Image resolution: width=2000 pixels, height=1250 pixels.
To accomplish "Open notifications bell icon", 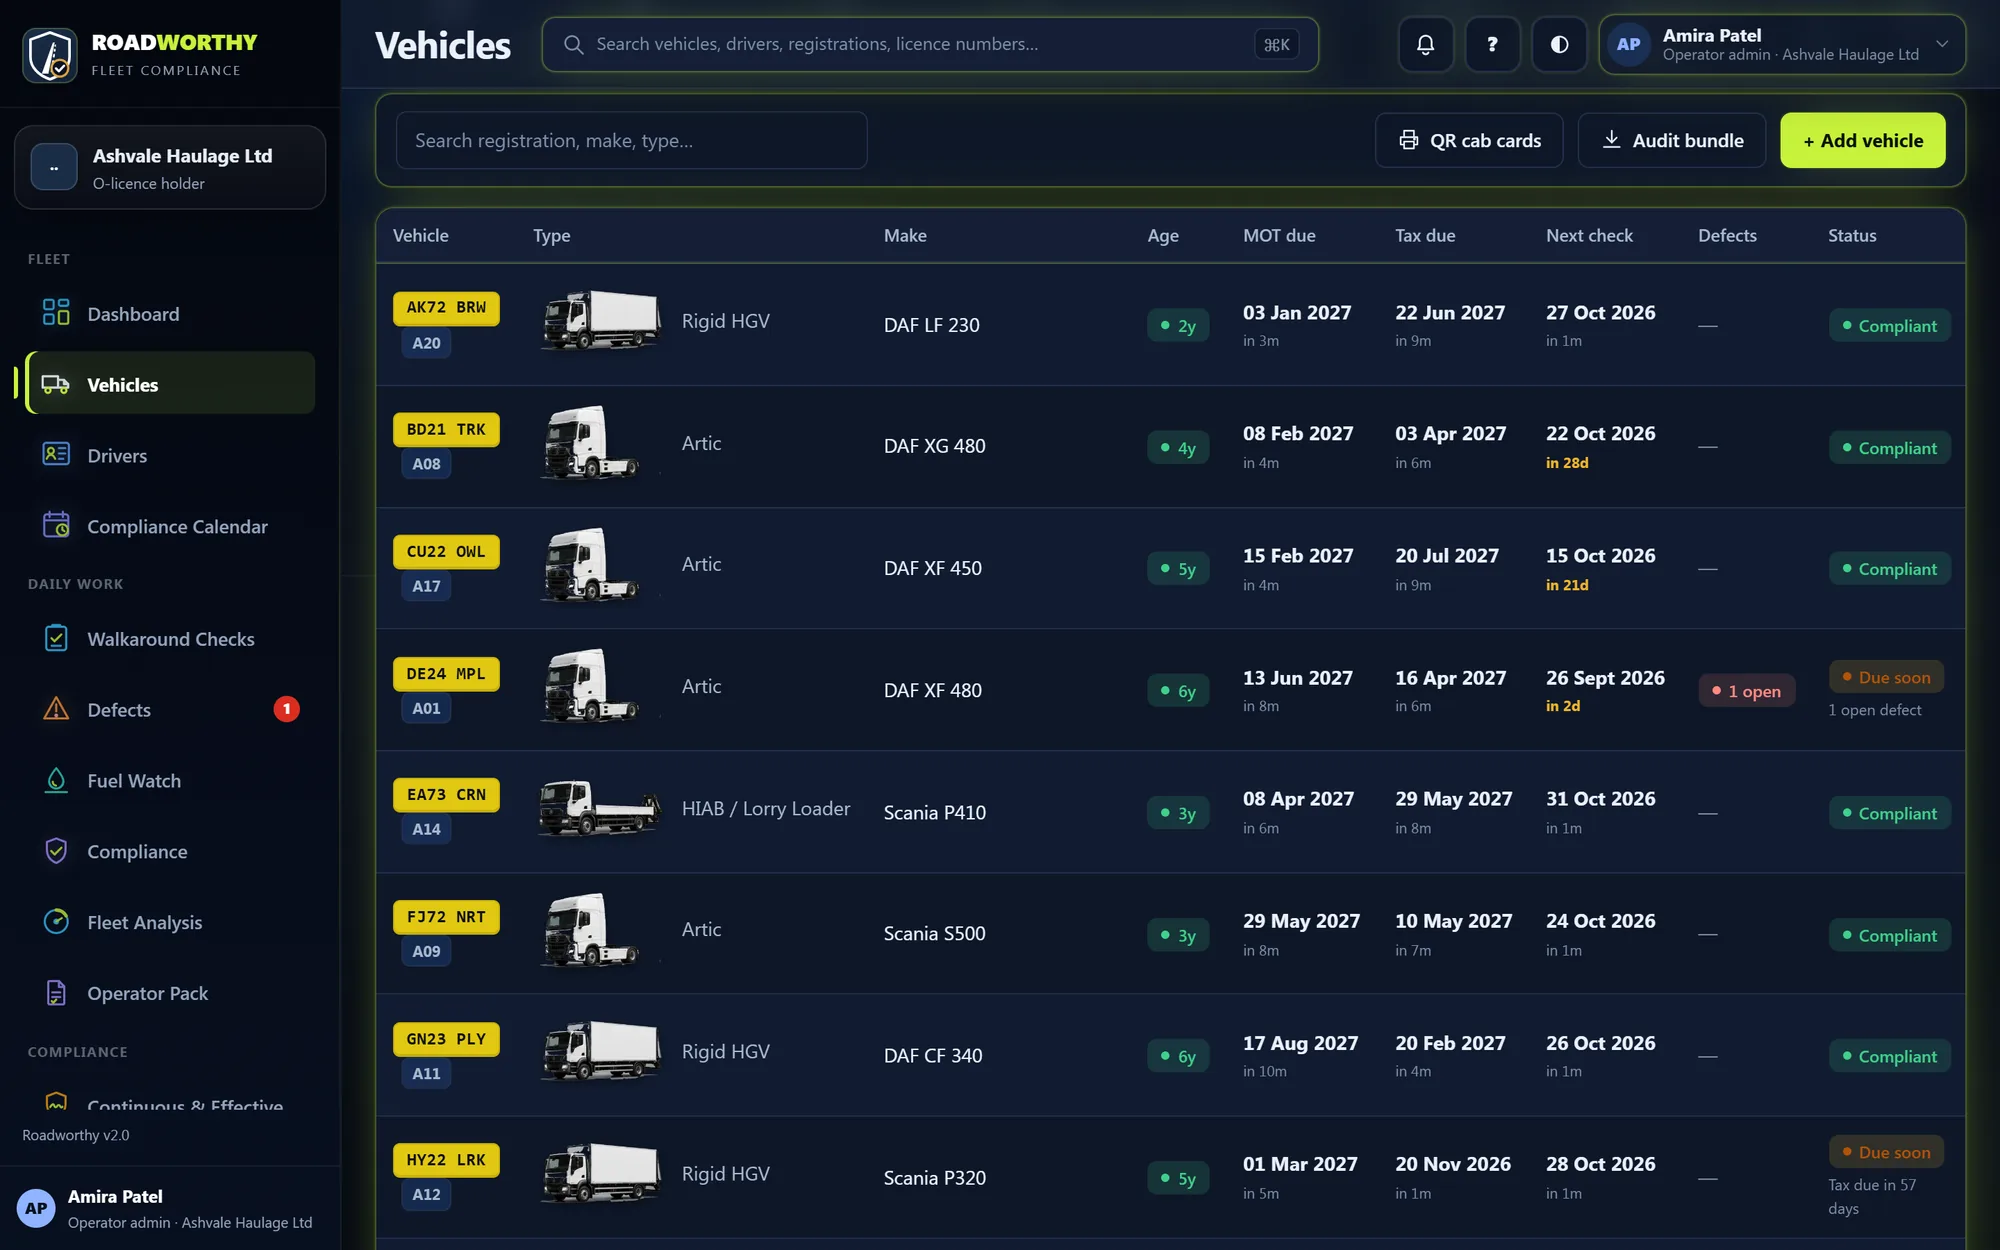I will (x=1425, y=44).
